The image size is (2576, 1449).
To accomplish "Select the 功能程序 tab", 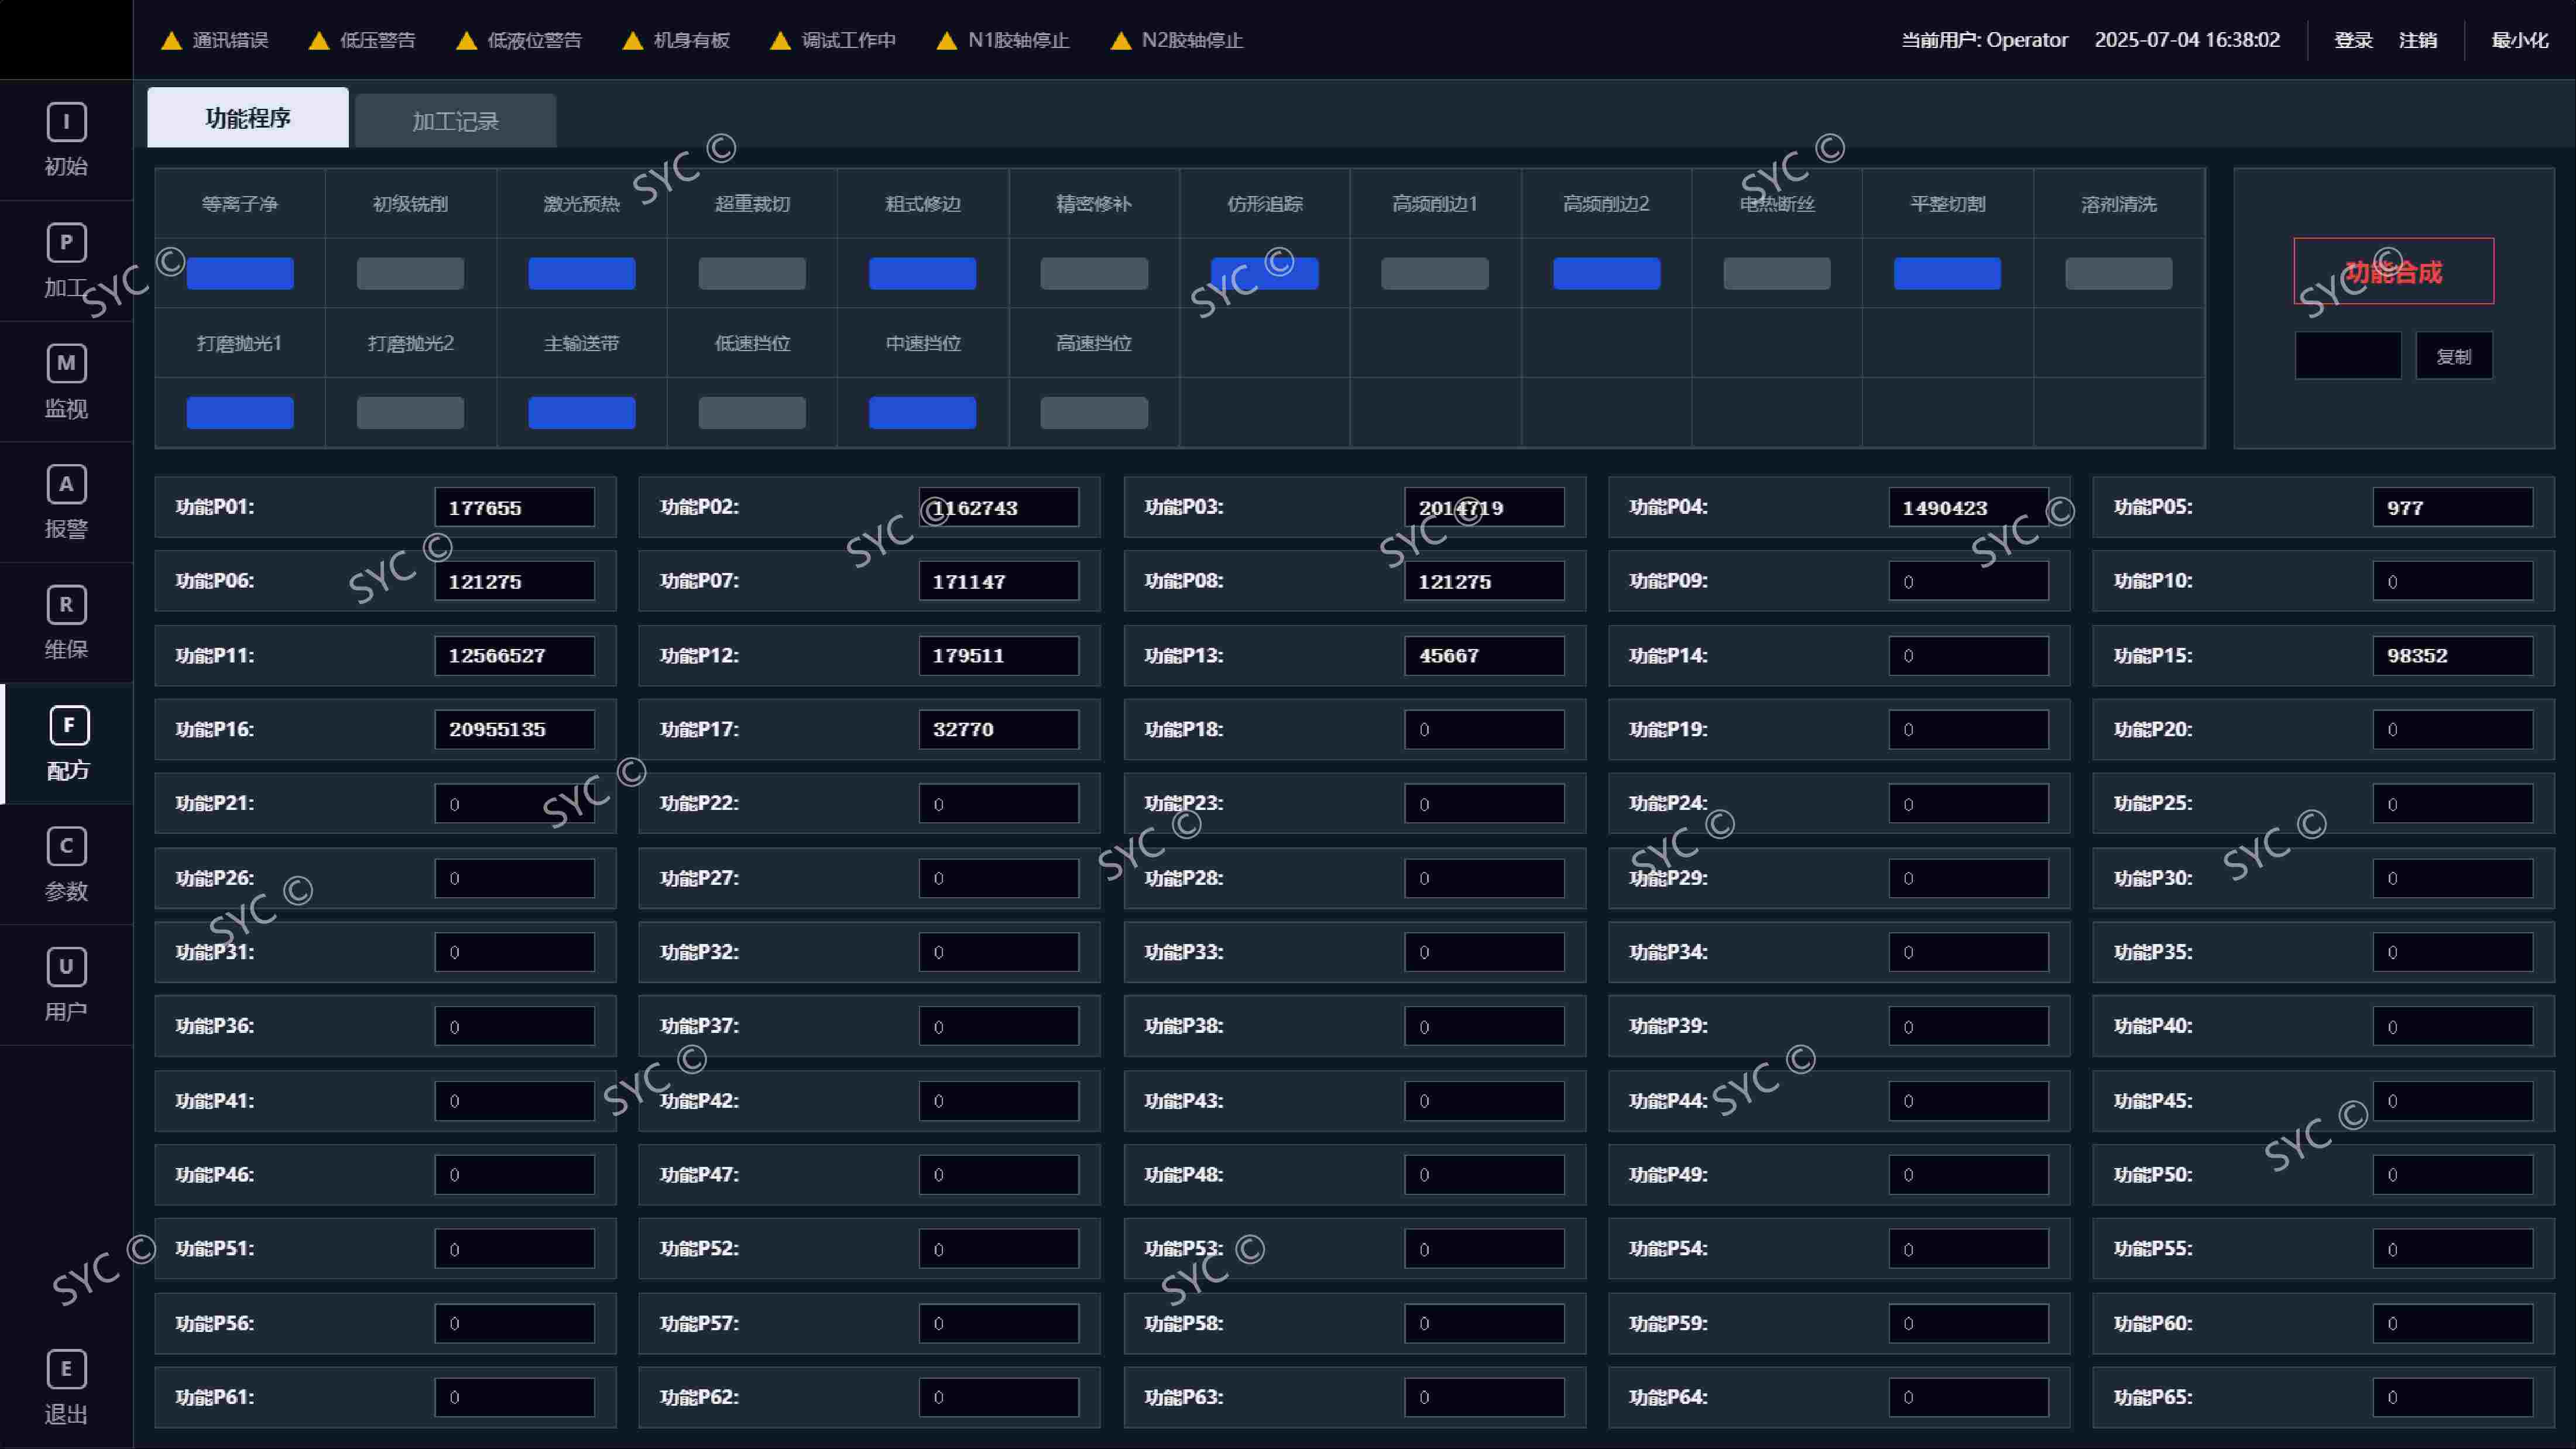I will (248, 118).
